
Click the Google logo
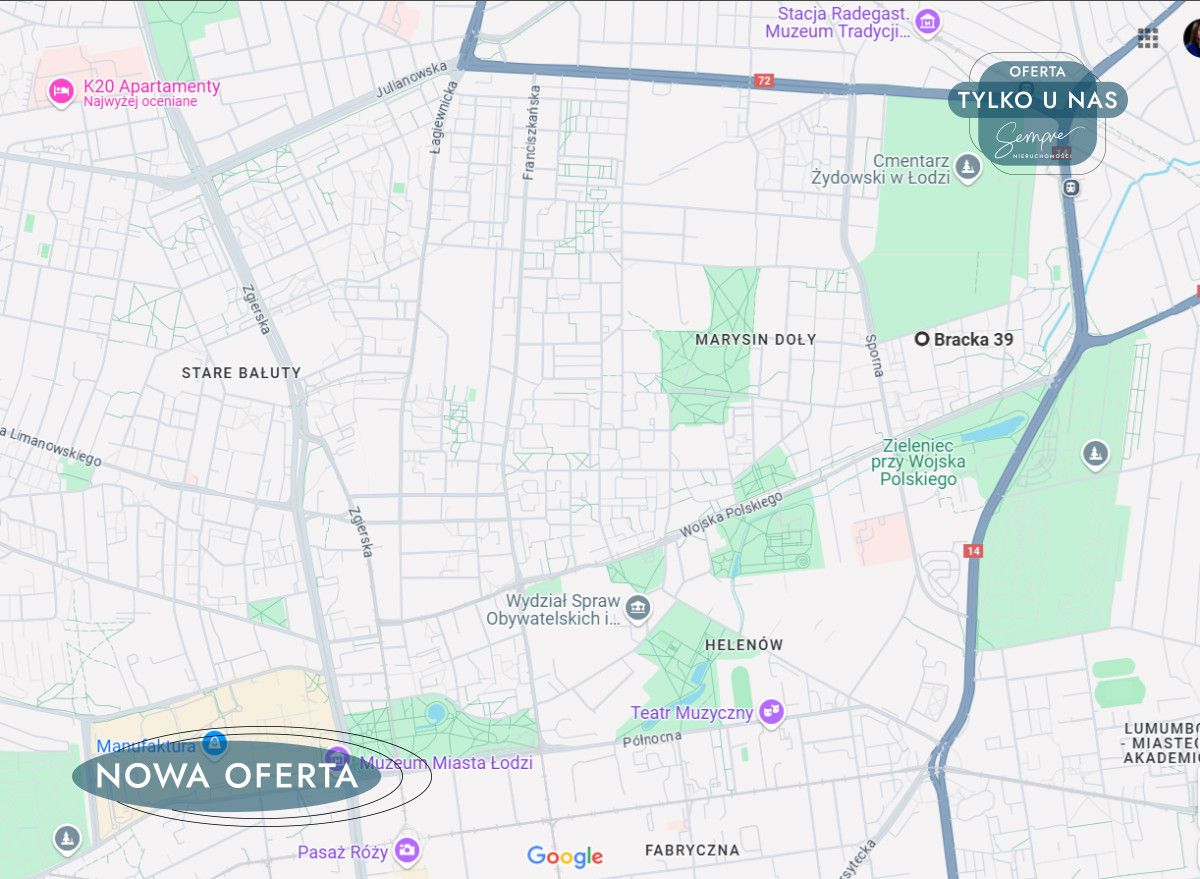(566, 857)
